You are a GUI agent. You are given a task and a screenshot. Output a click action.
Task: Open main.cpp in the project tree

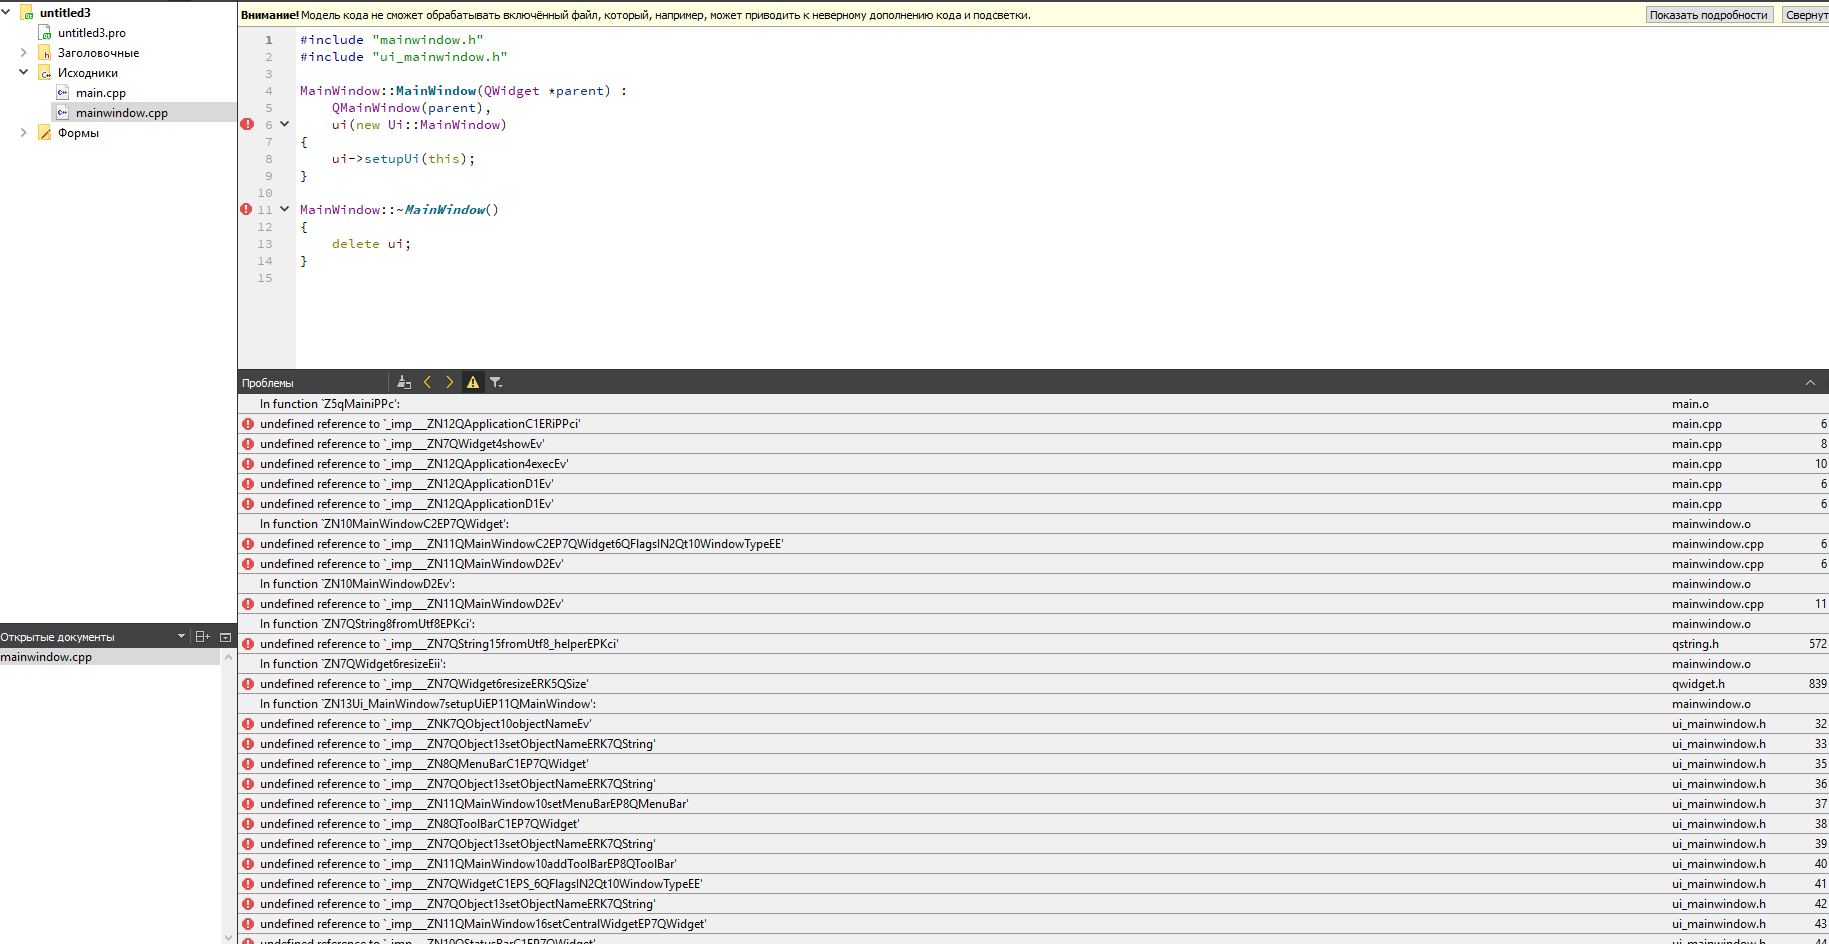tap(101, 93)
